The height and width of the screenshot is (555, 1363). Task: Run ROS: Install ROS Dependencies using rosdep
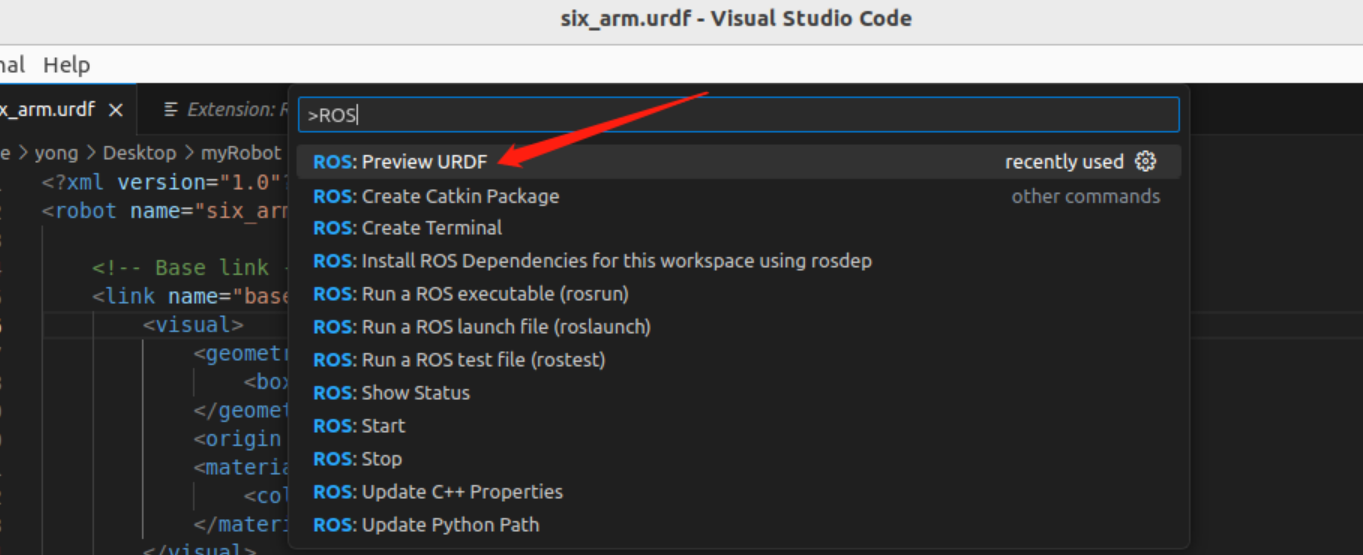pos(738,261)
